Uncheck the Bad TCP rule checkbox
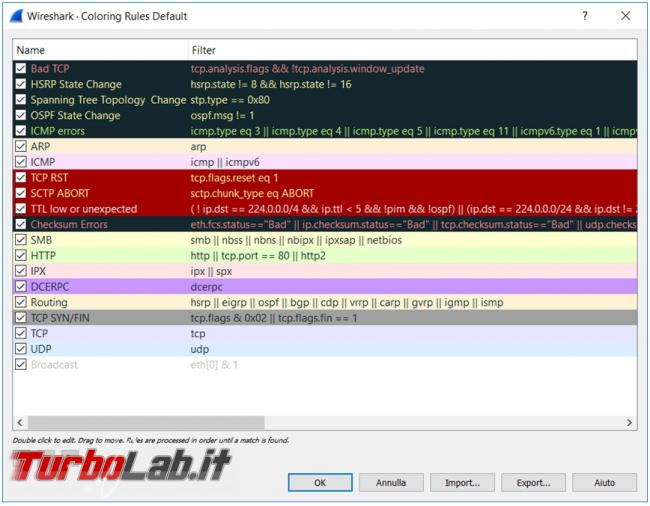The width and height of the screenshot is (650, 506). click(x=21, y=68)
